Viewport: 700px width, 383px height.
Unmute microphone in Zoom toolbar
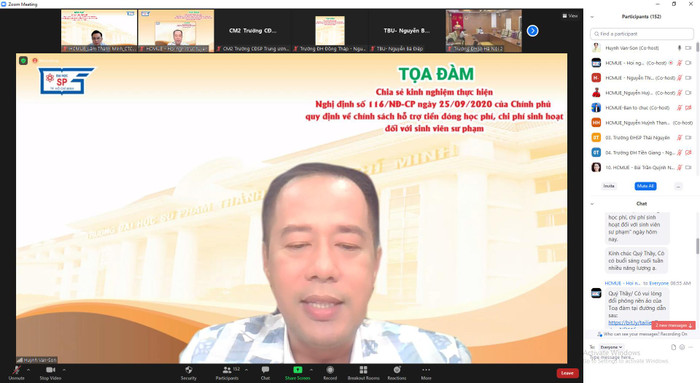point(17,373)
